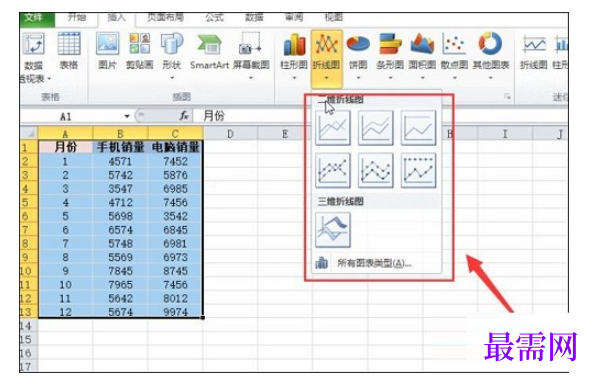The width and height of the screenshot is (596, 378).
Task: Open the PivotTable (数据透视表) tool
Action: (x=33, y=57)
